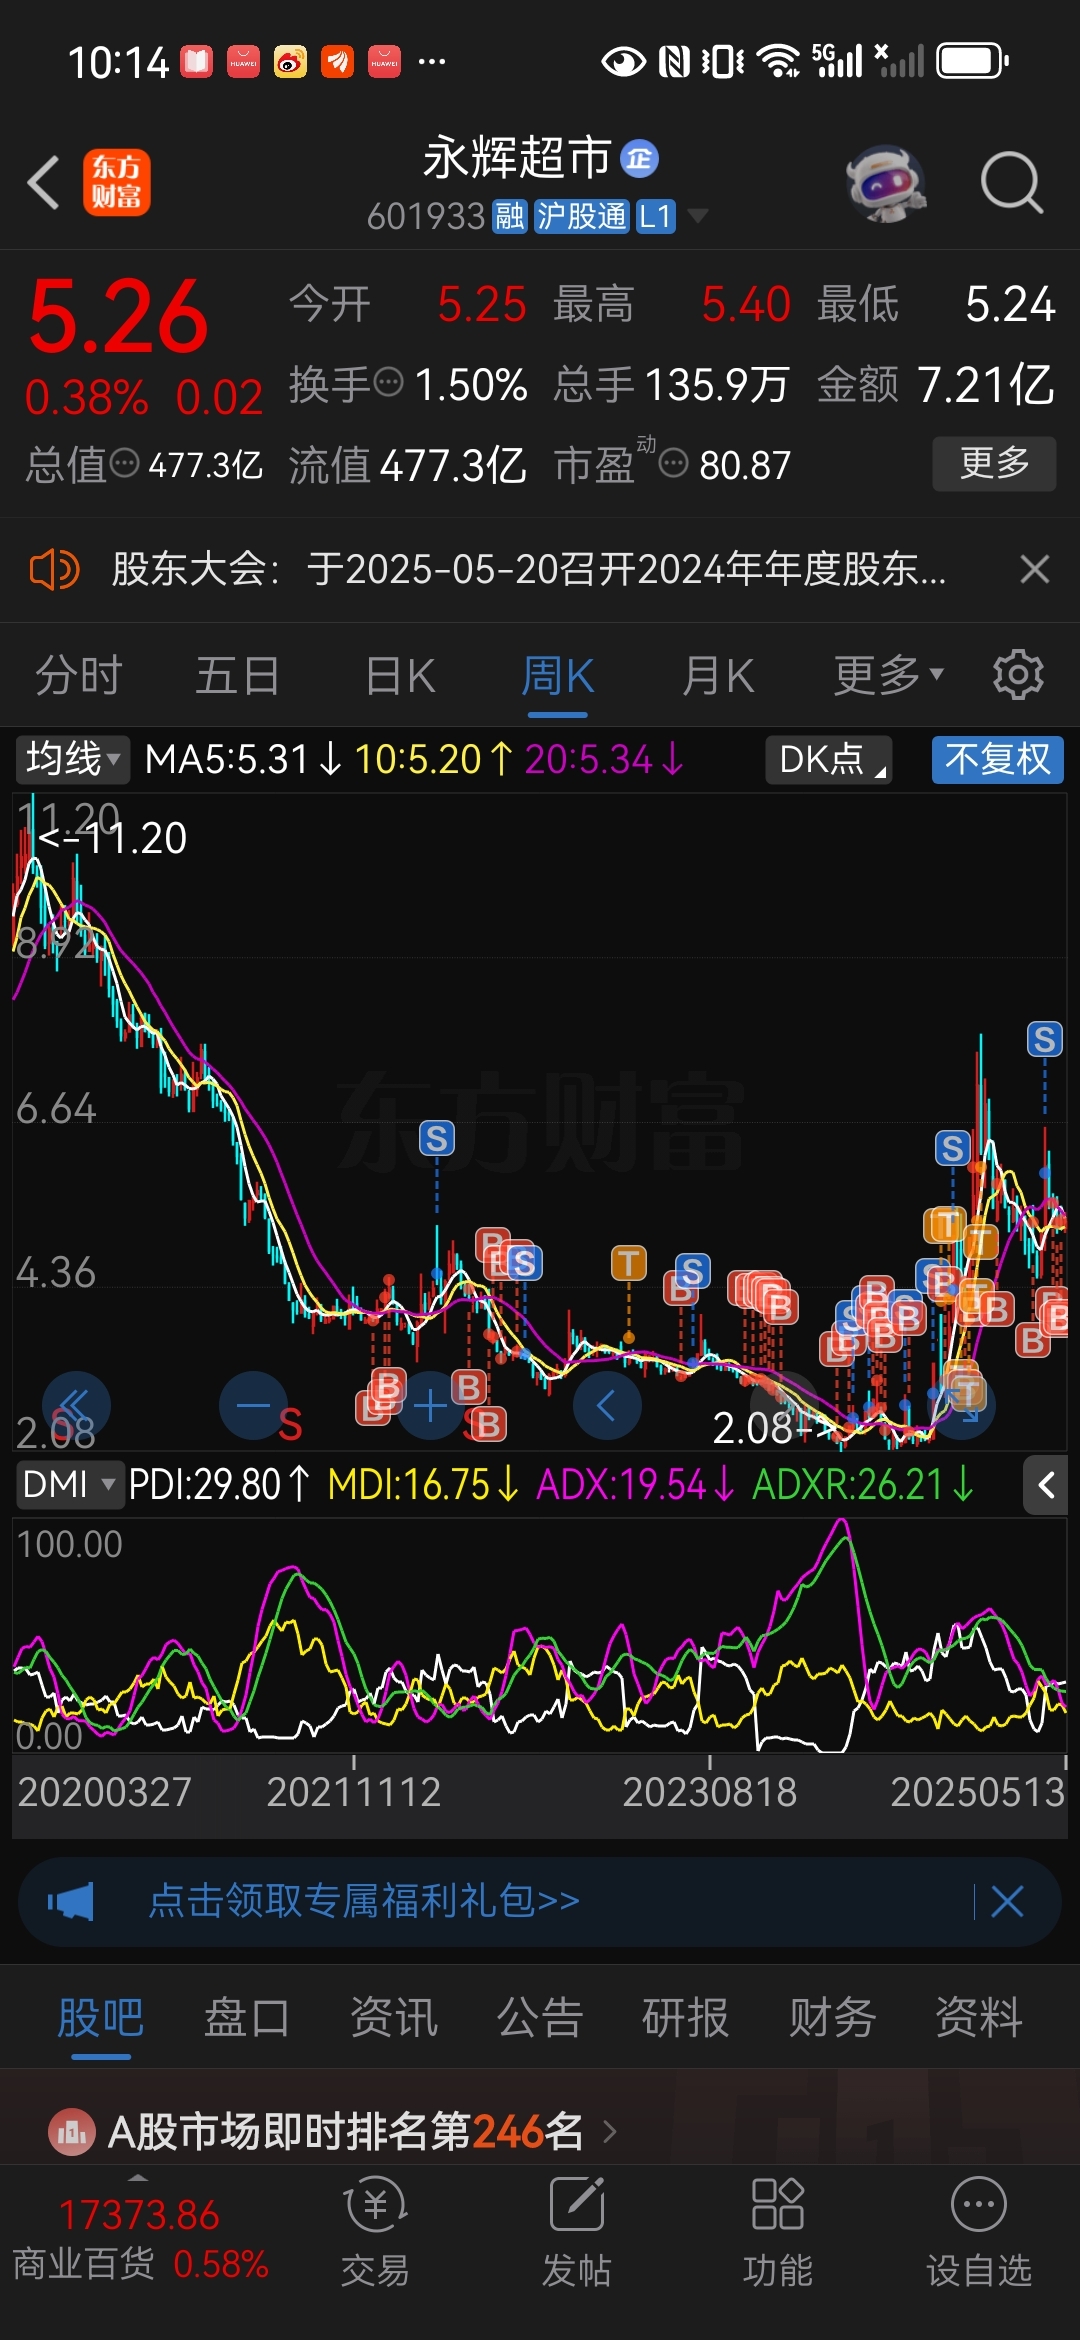Screen dimensions: 1080x2340
Task: Open 更多 quote details button
Action: (x=994, y=463)
